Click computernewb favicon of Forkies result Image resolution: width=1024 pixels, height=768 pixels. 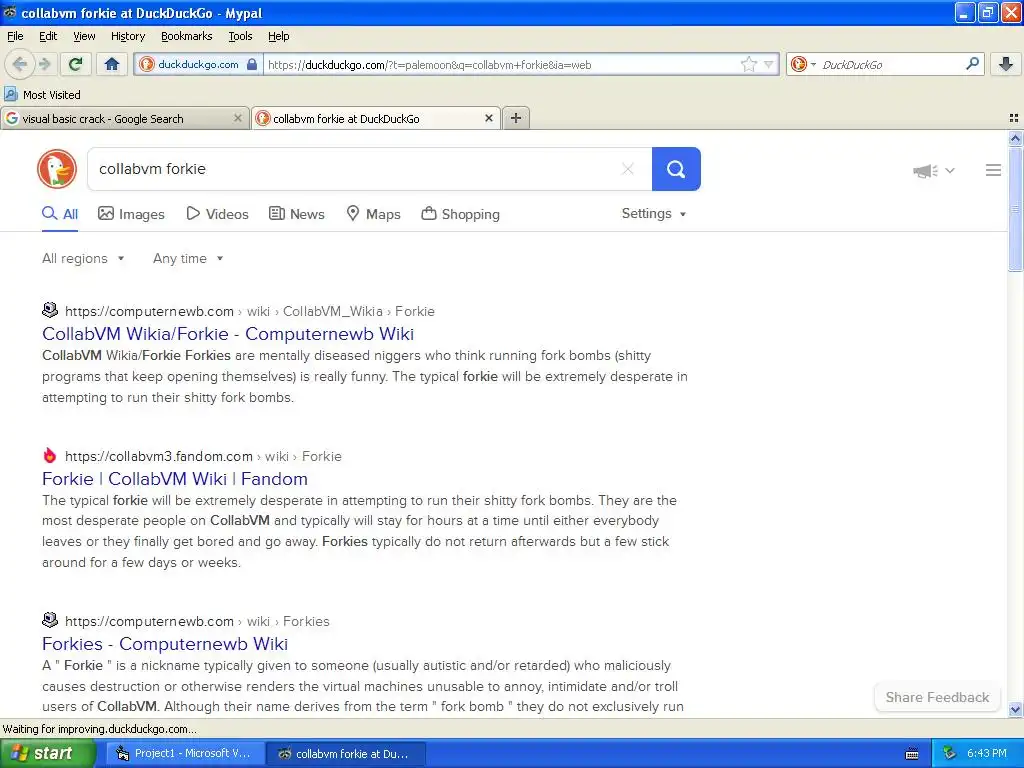tap(50, 619)
